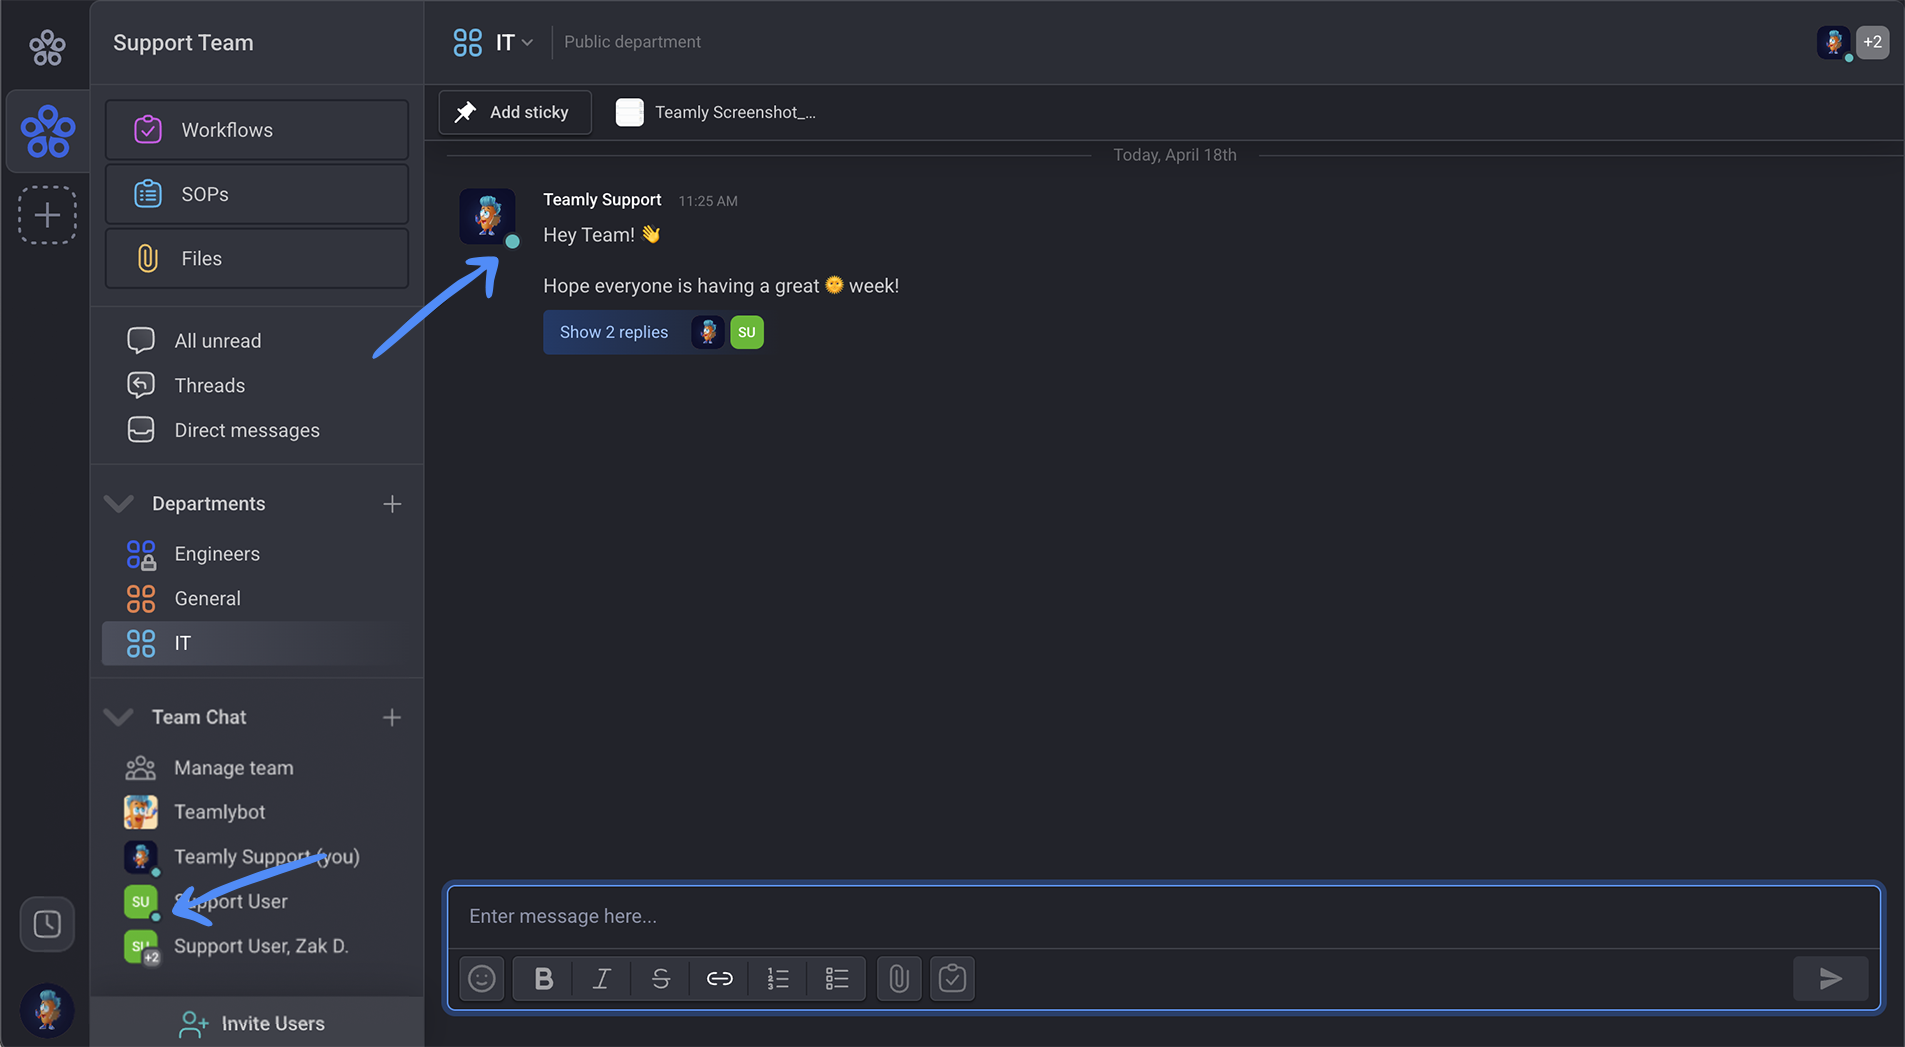This screenshot has height=1047, width=1905.
Task: Open the clock history icon
Action: click(x=47, y=923)
